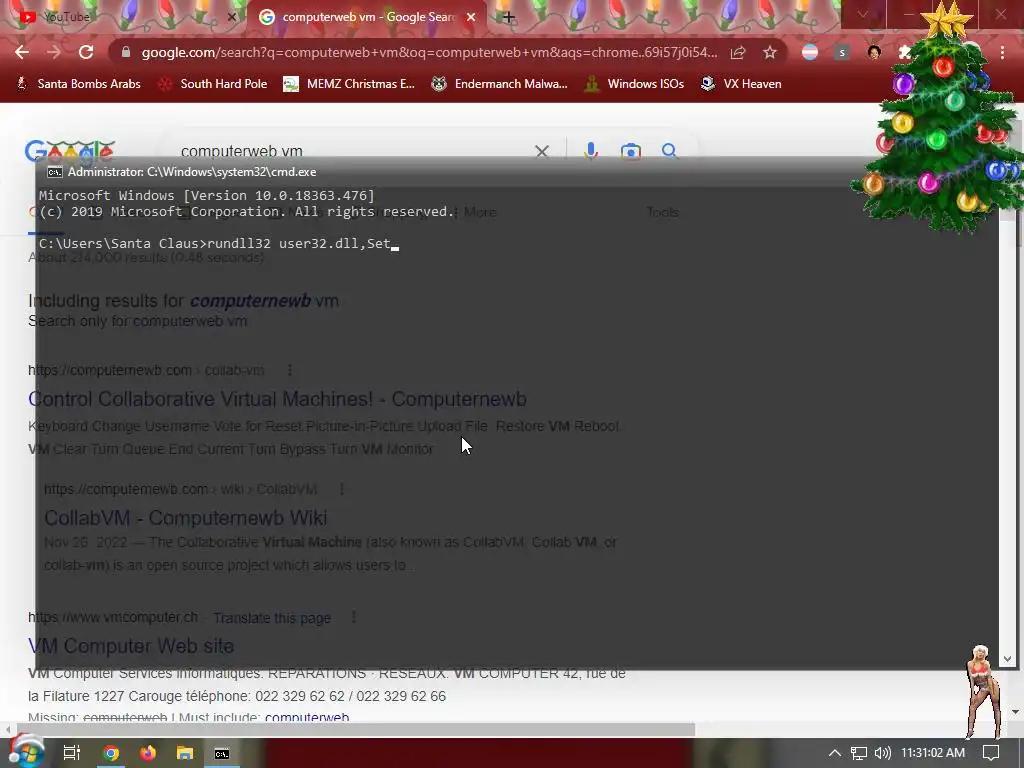Submit search with magnifier icon
Image resolution: width=1024 pixels, height=768 pixels.
pos(669,151)
